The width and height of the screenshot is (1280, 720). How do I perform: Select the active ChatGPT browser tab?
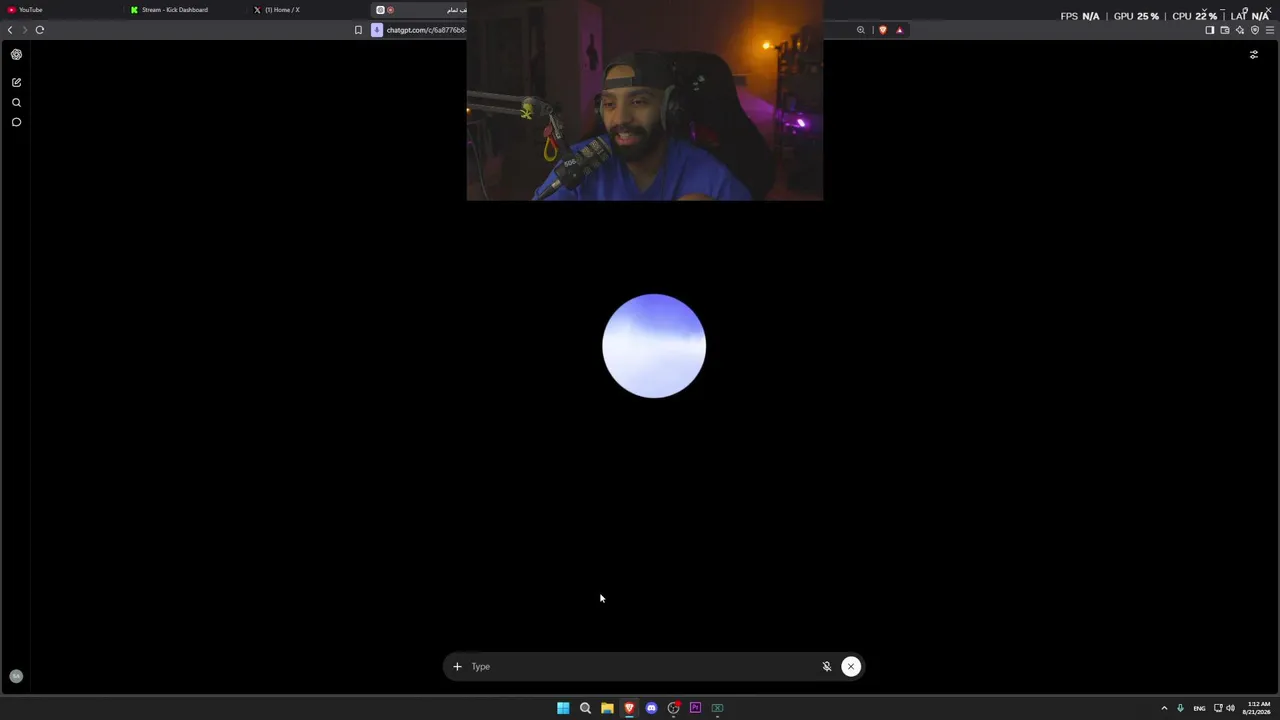(x=420, y=10)
